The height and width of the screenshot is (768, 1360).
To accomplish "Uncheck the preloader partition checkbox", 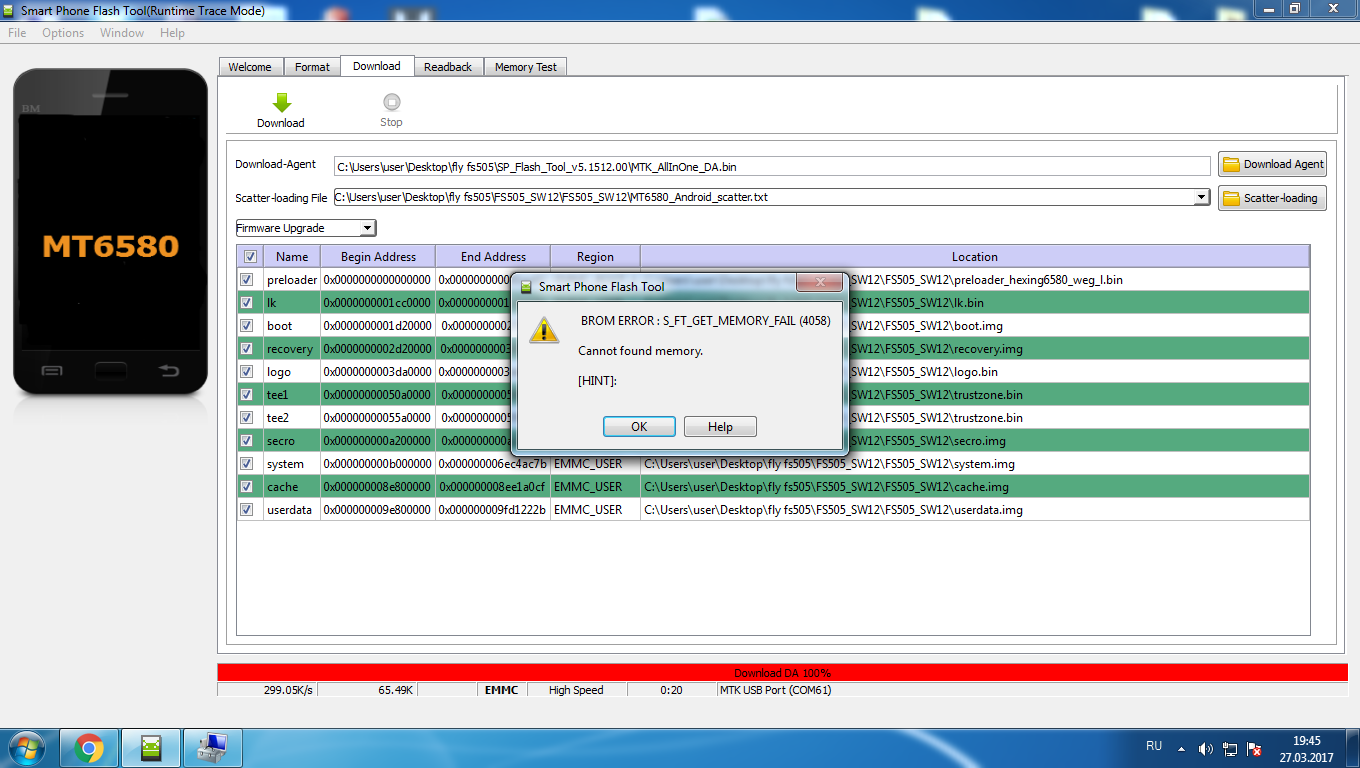I will [x=247, y=280].
